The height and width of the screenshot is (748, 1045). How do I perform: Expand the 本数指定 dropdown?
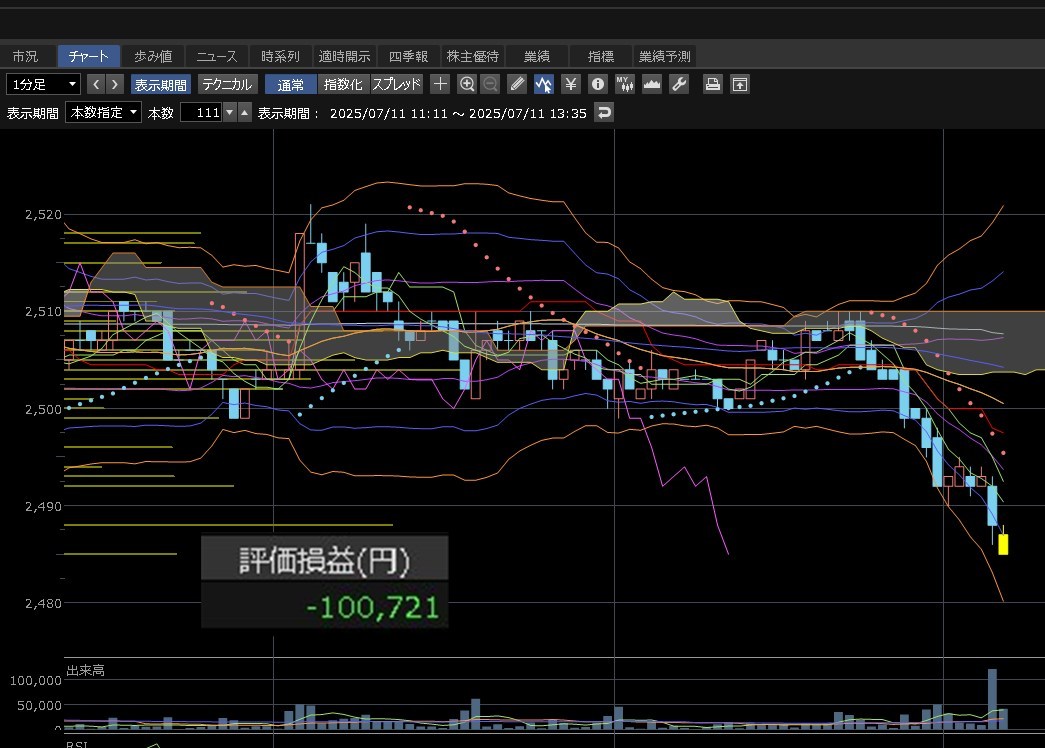point(103,113)
